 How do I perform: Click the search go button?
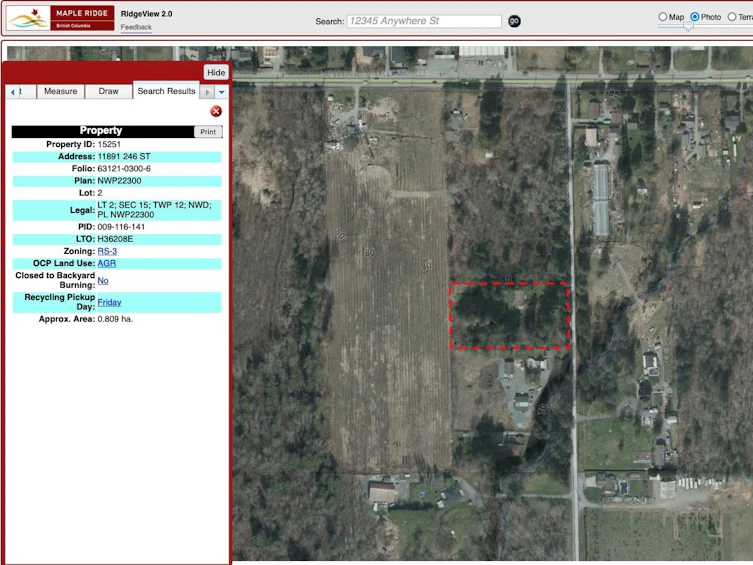(x=514, y=21)
